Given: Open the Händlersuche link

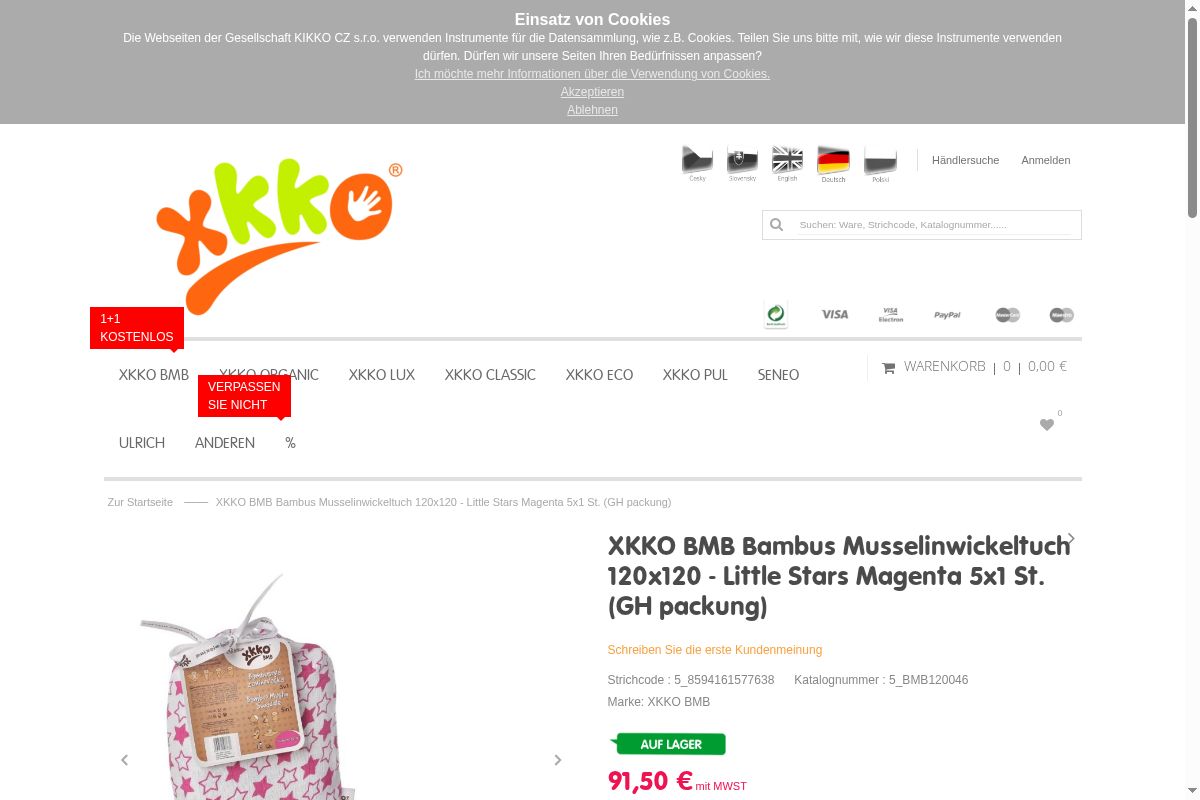Looking at the screenshot, I should (x=965, y=160).
